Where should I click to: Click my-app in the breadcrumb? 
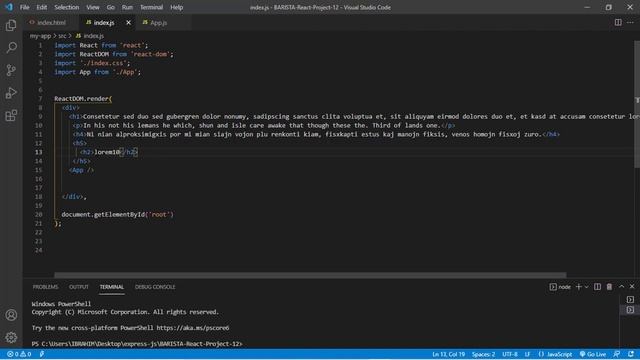[x=40, y=36]
